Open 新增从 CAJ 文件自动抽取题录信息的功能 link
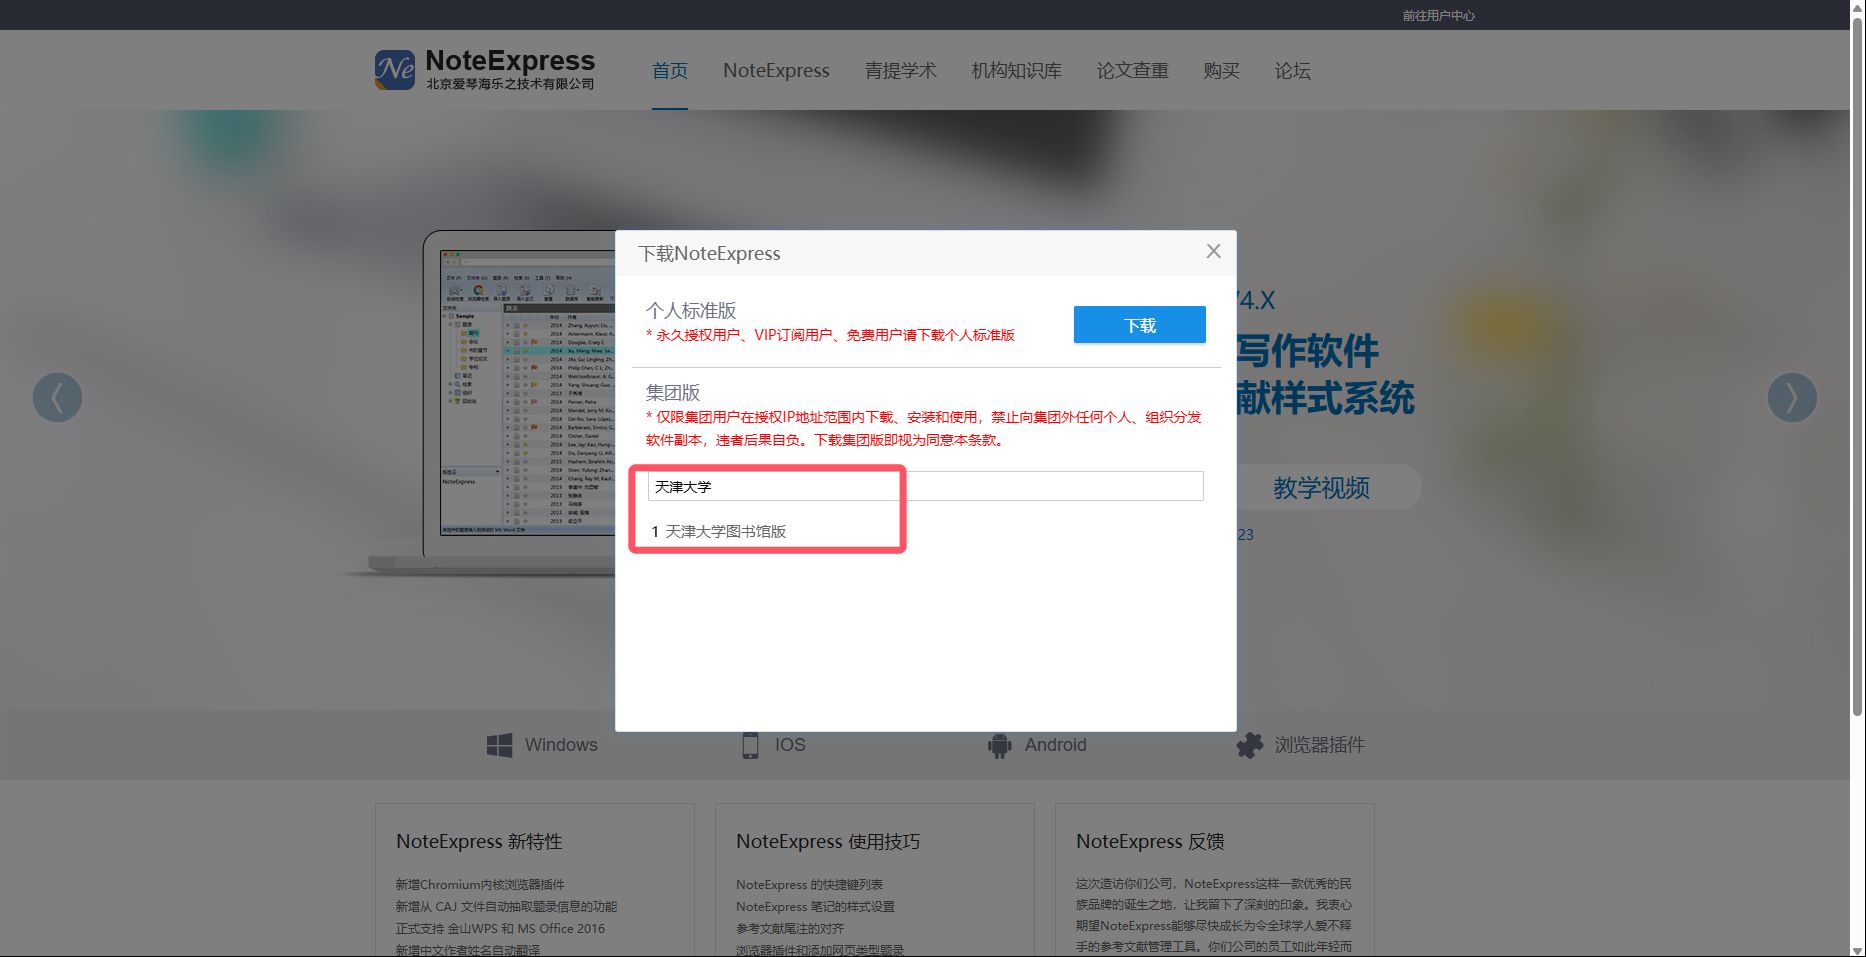Viewport: 1866px width, 957px height. (x=506, y=906)
